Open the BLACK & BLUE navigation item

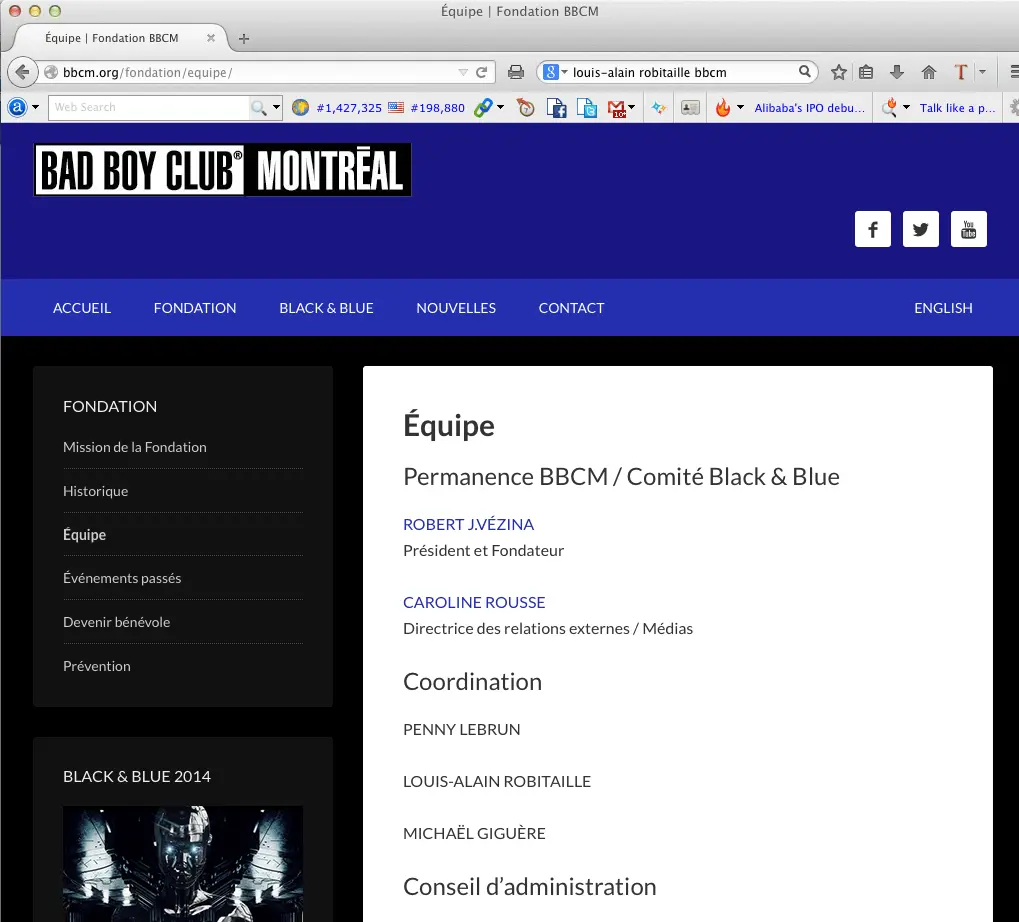click(x=326, y=308)
